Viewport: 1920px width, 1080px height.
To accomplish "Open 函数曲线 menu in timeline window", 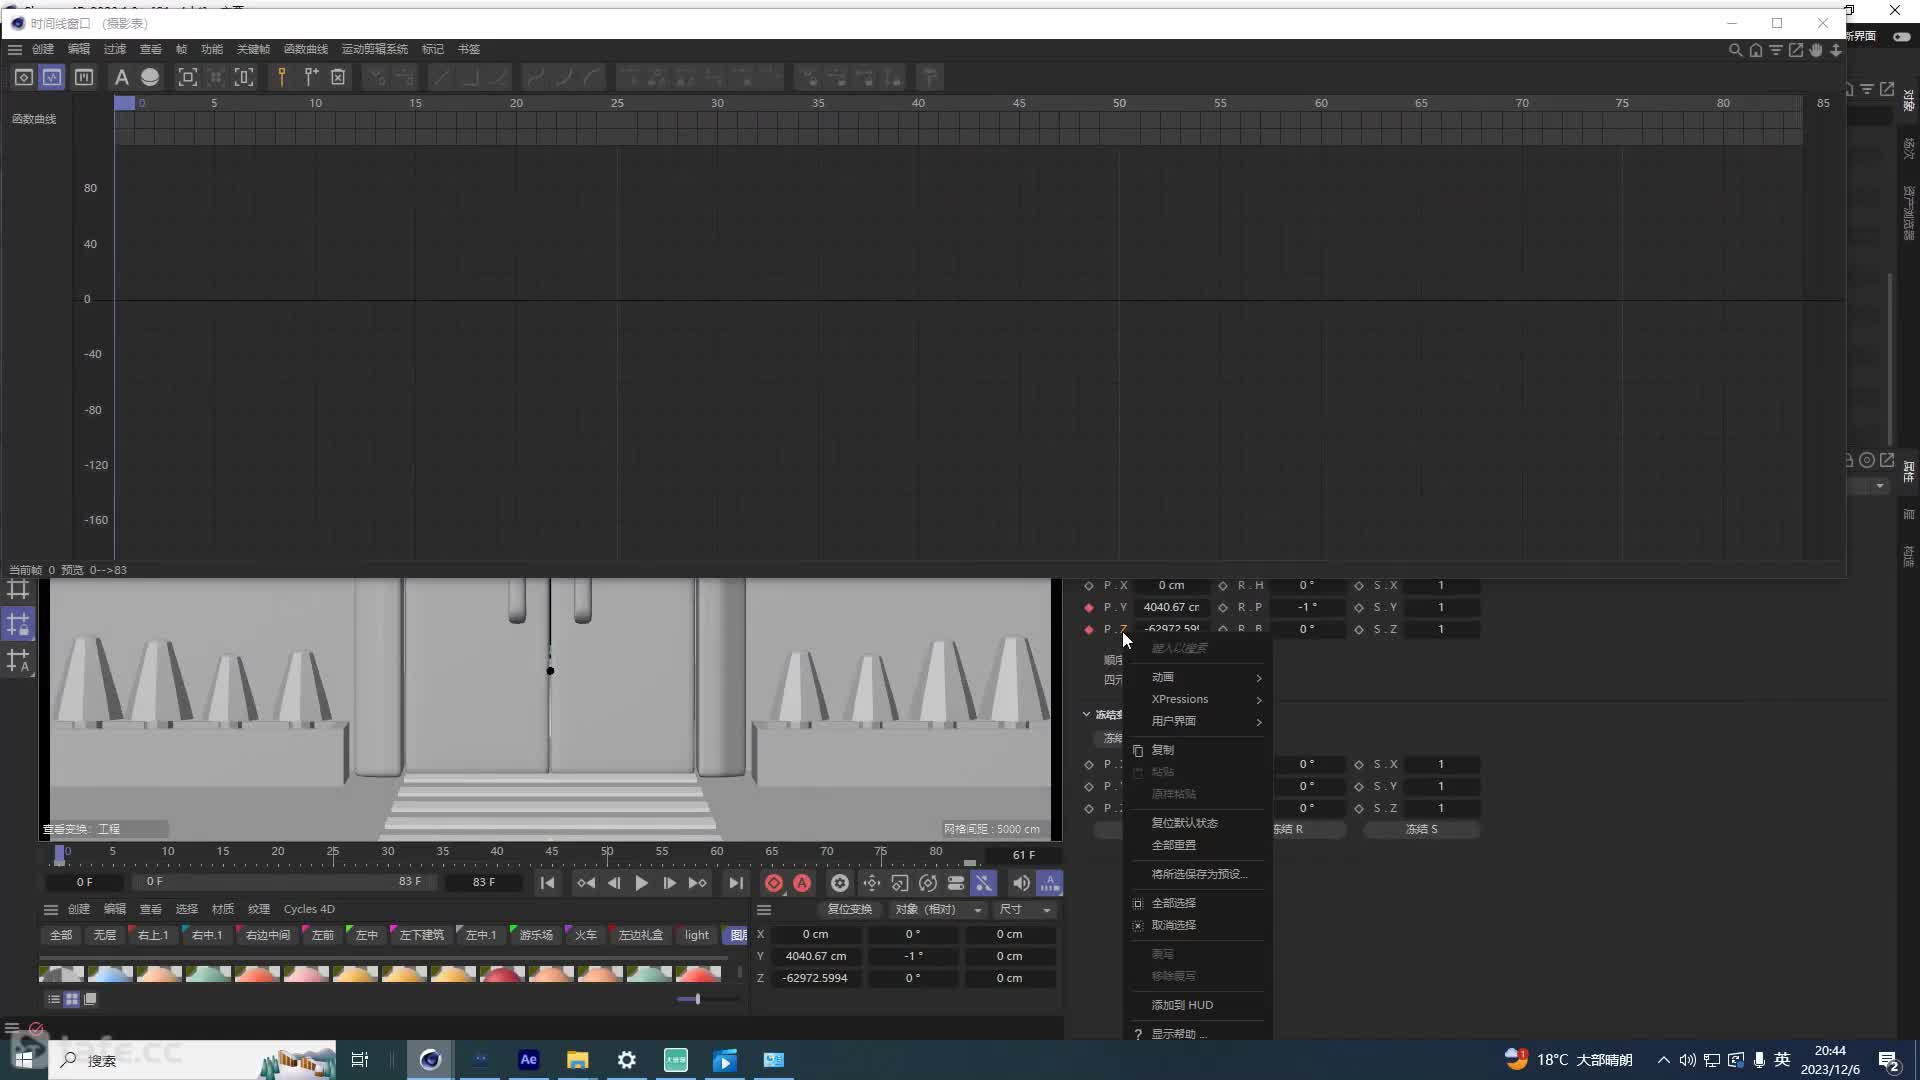I will click(305, 49).
